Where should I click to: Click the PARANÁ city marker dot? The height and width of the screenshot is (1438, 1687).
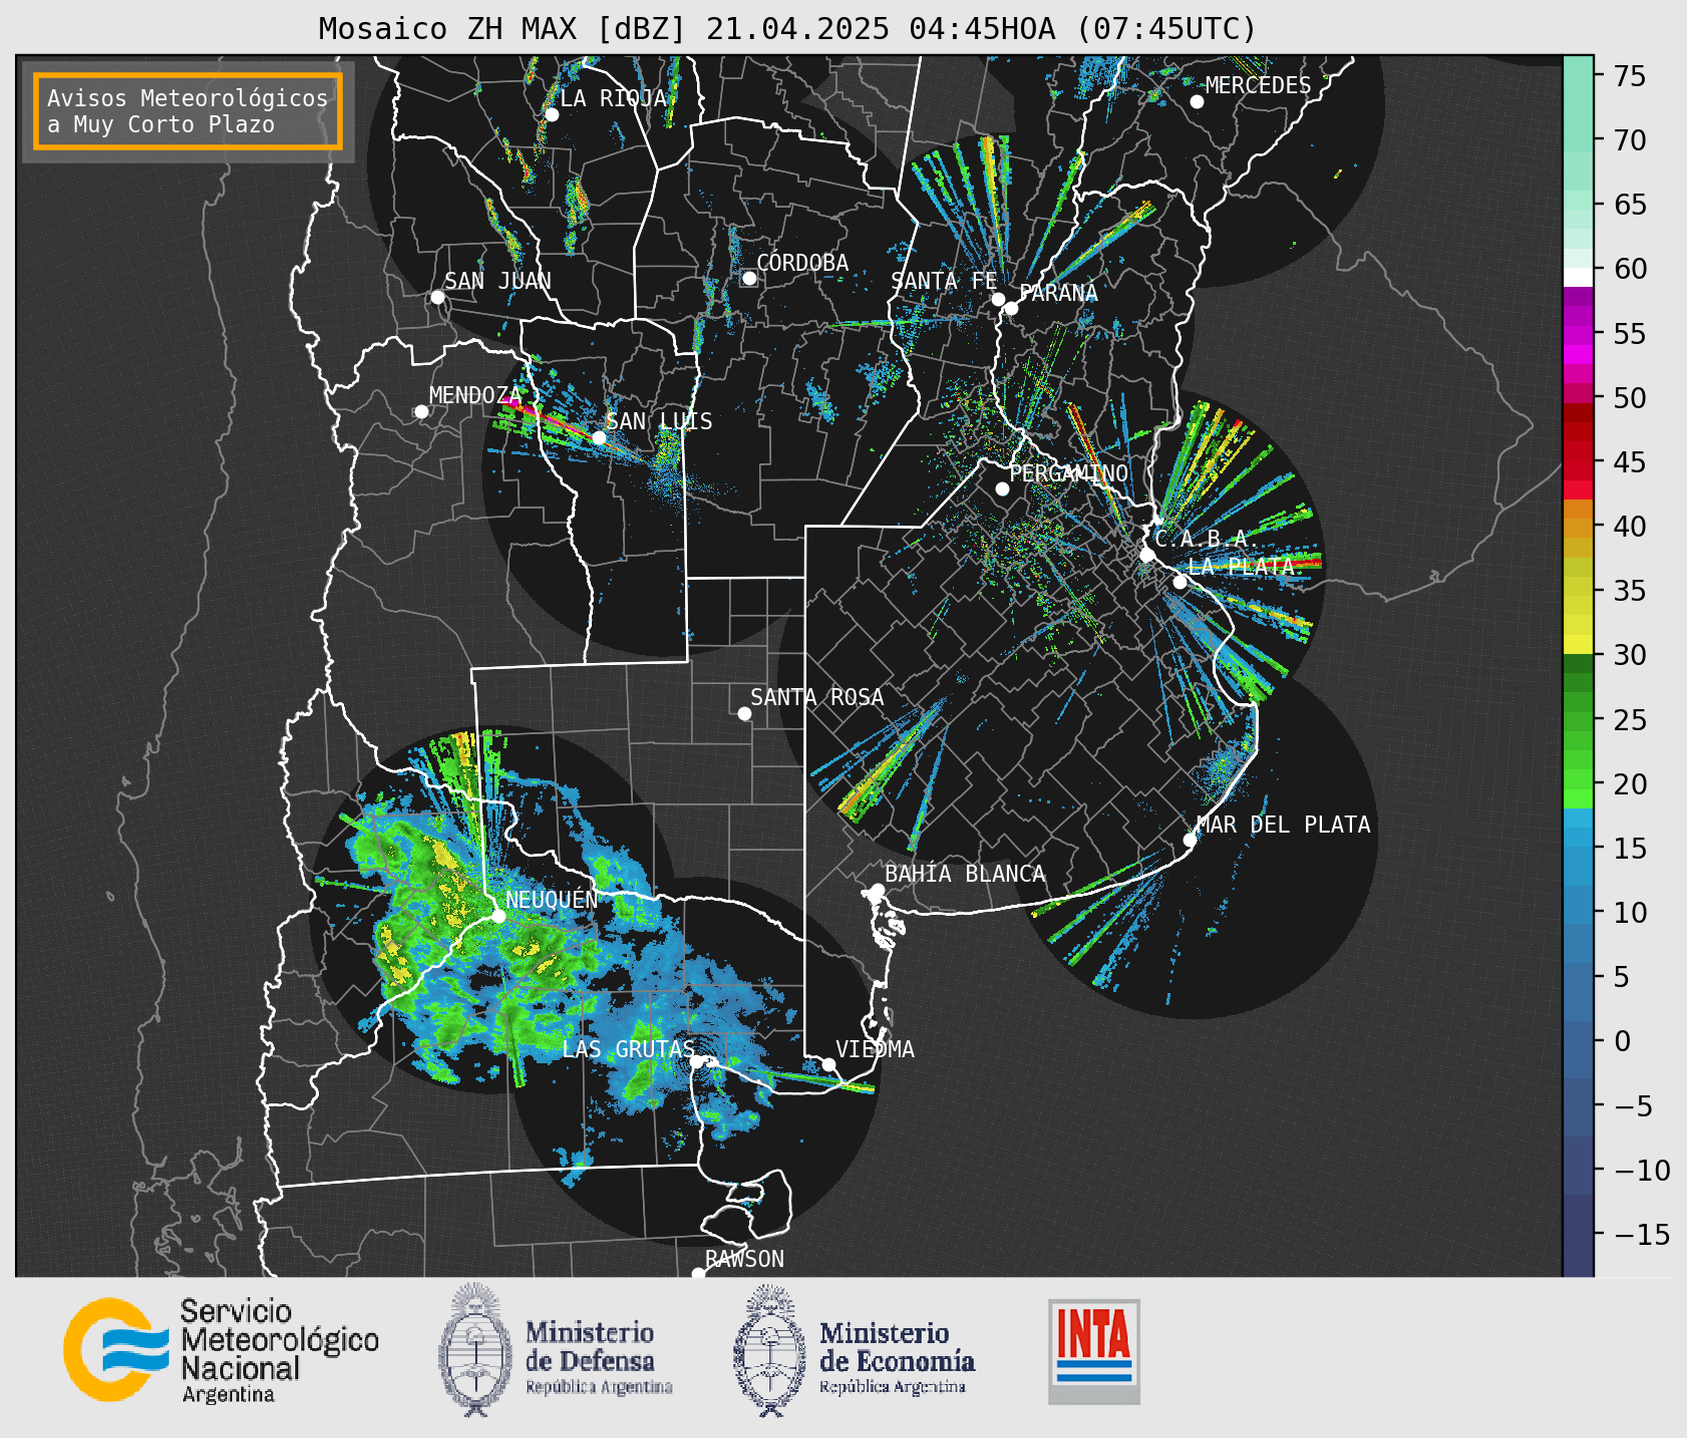pos(1011,308)
